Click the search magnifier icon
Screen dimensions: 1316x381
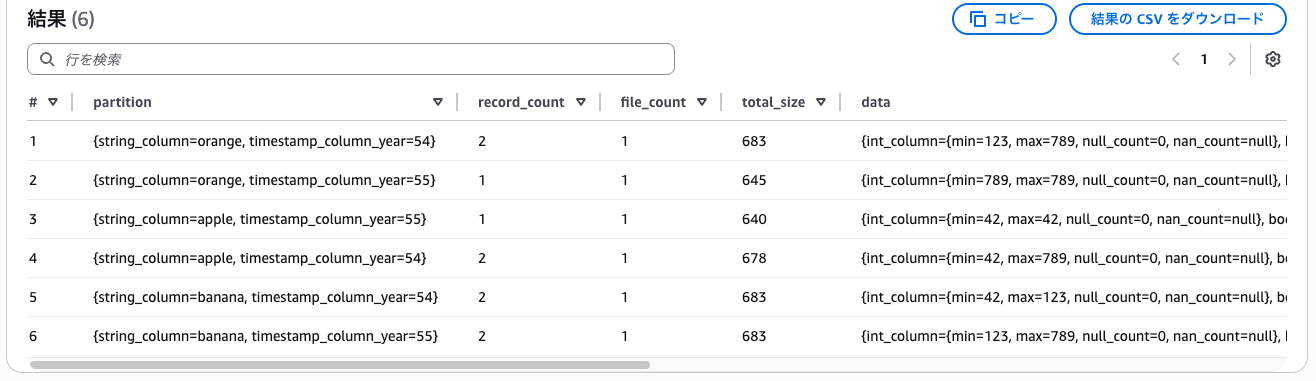tap(46, 59)
